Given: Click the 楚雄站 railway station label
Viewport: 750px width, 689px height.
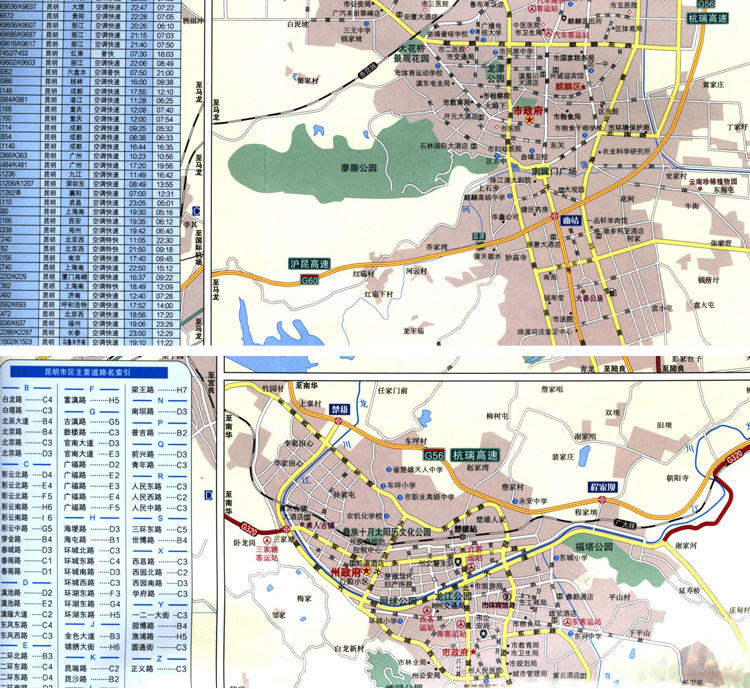Looking at the screenshot, I should pos(465,529).
